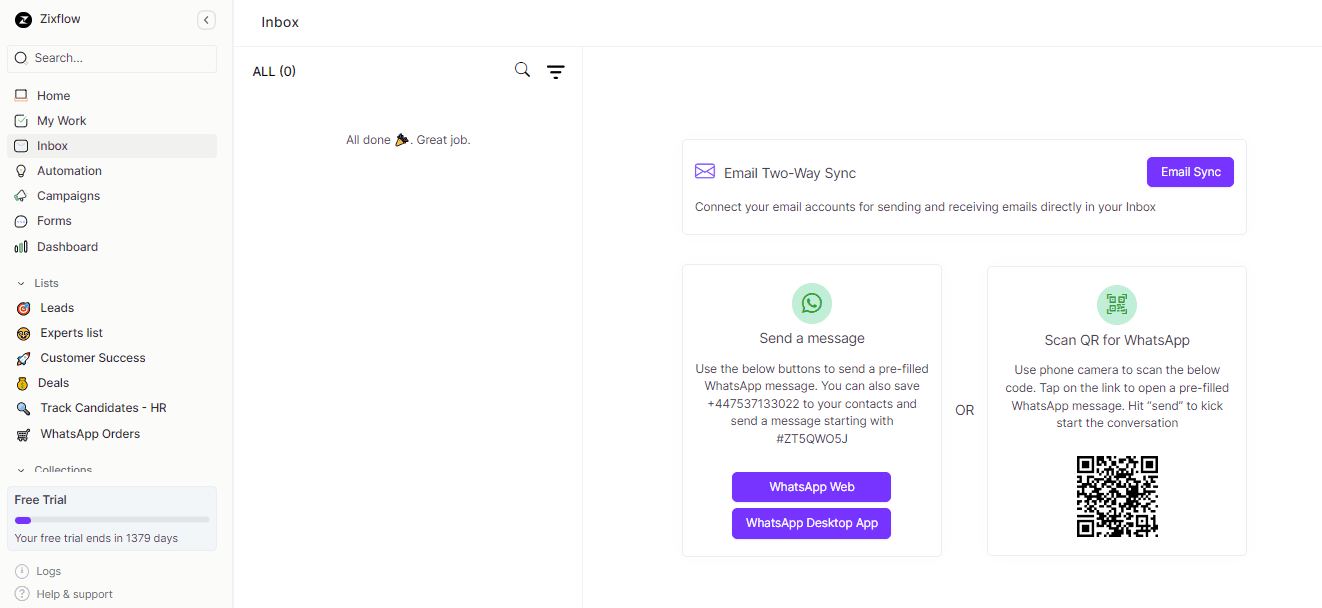Viewport: 1322px width, 608px height.
Task: Expand the Collections group
Action: 22,470
